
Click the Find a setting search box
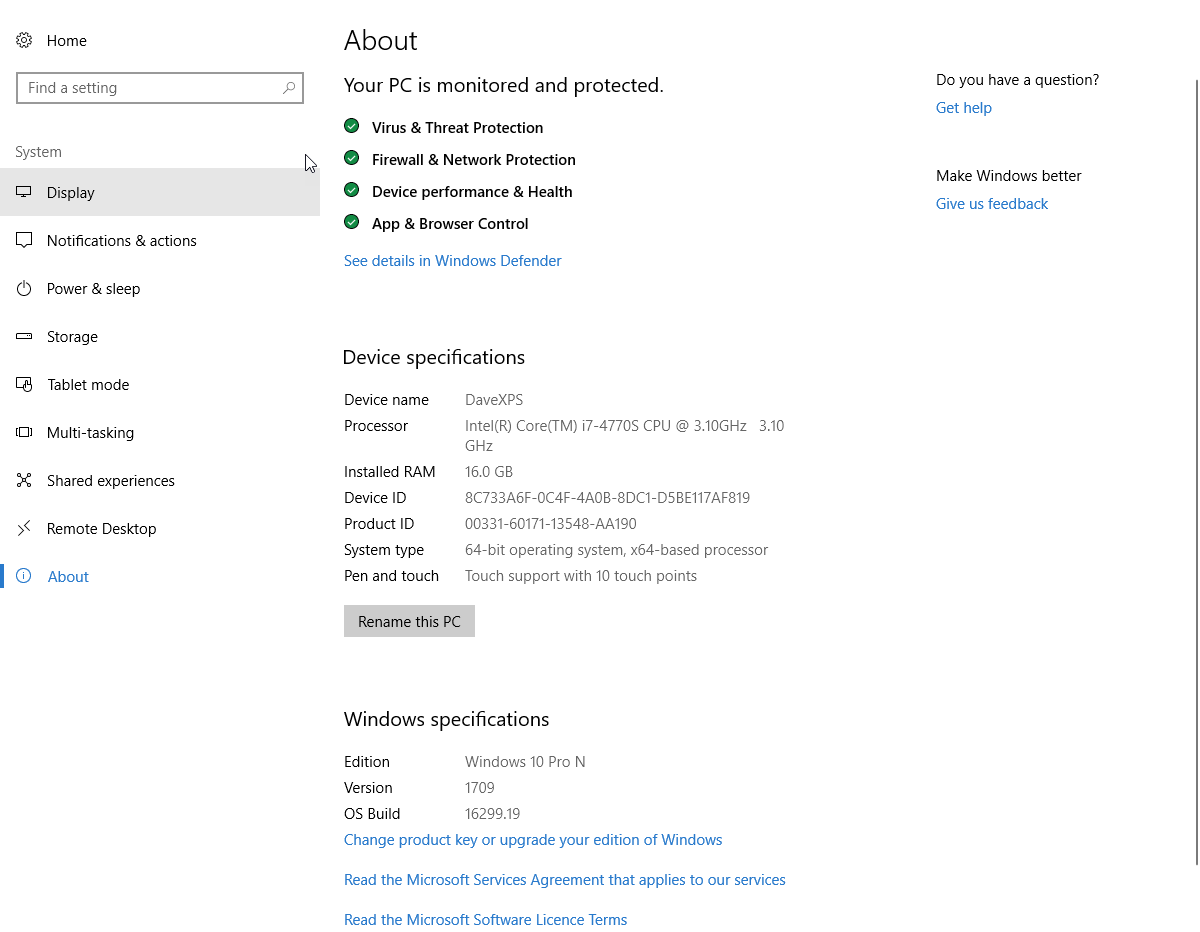[160, 88]
